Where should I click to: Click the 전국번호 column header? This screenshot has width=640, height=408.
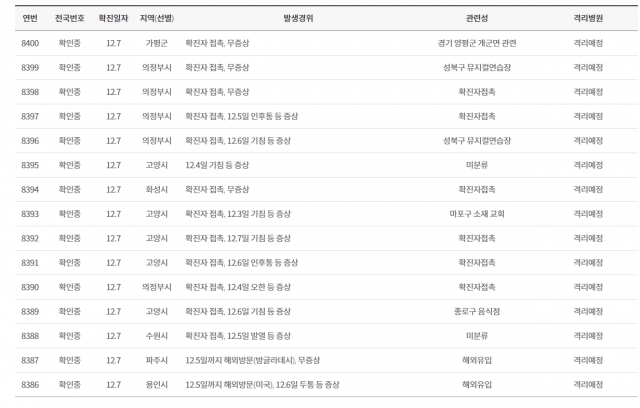coord(70,19)
